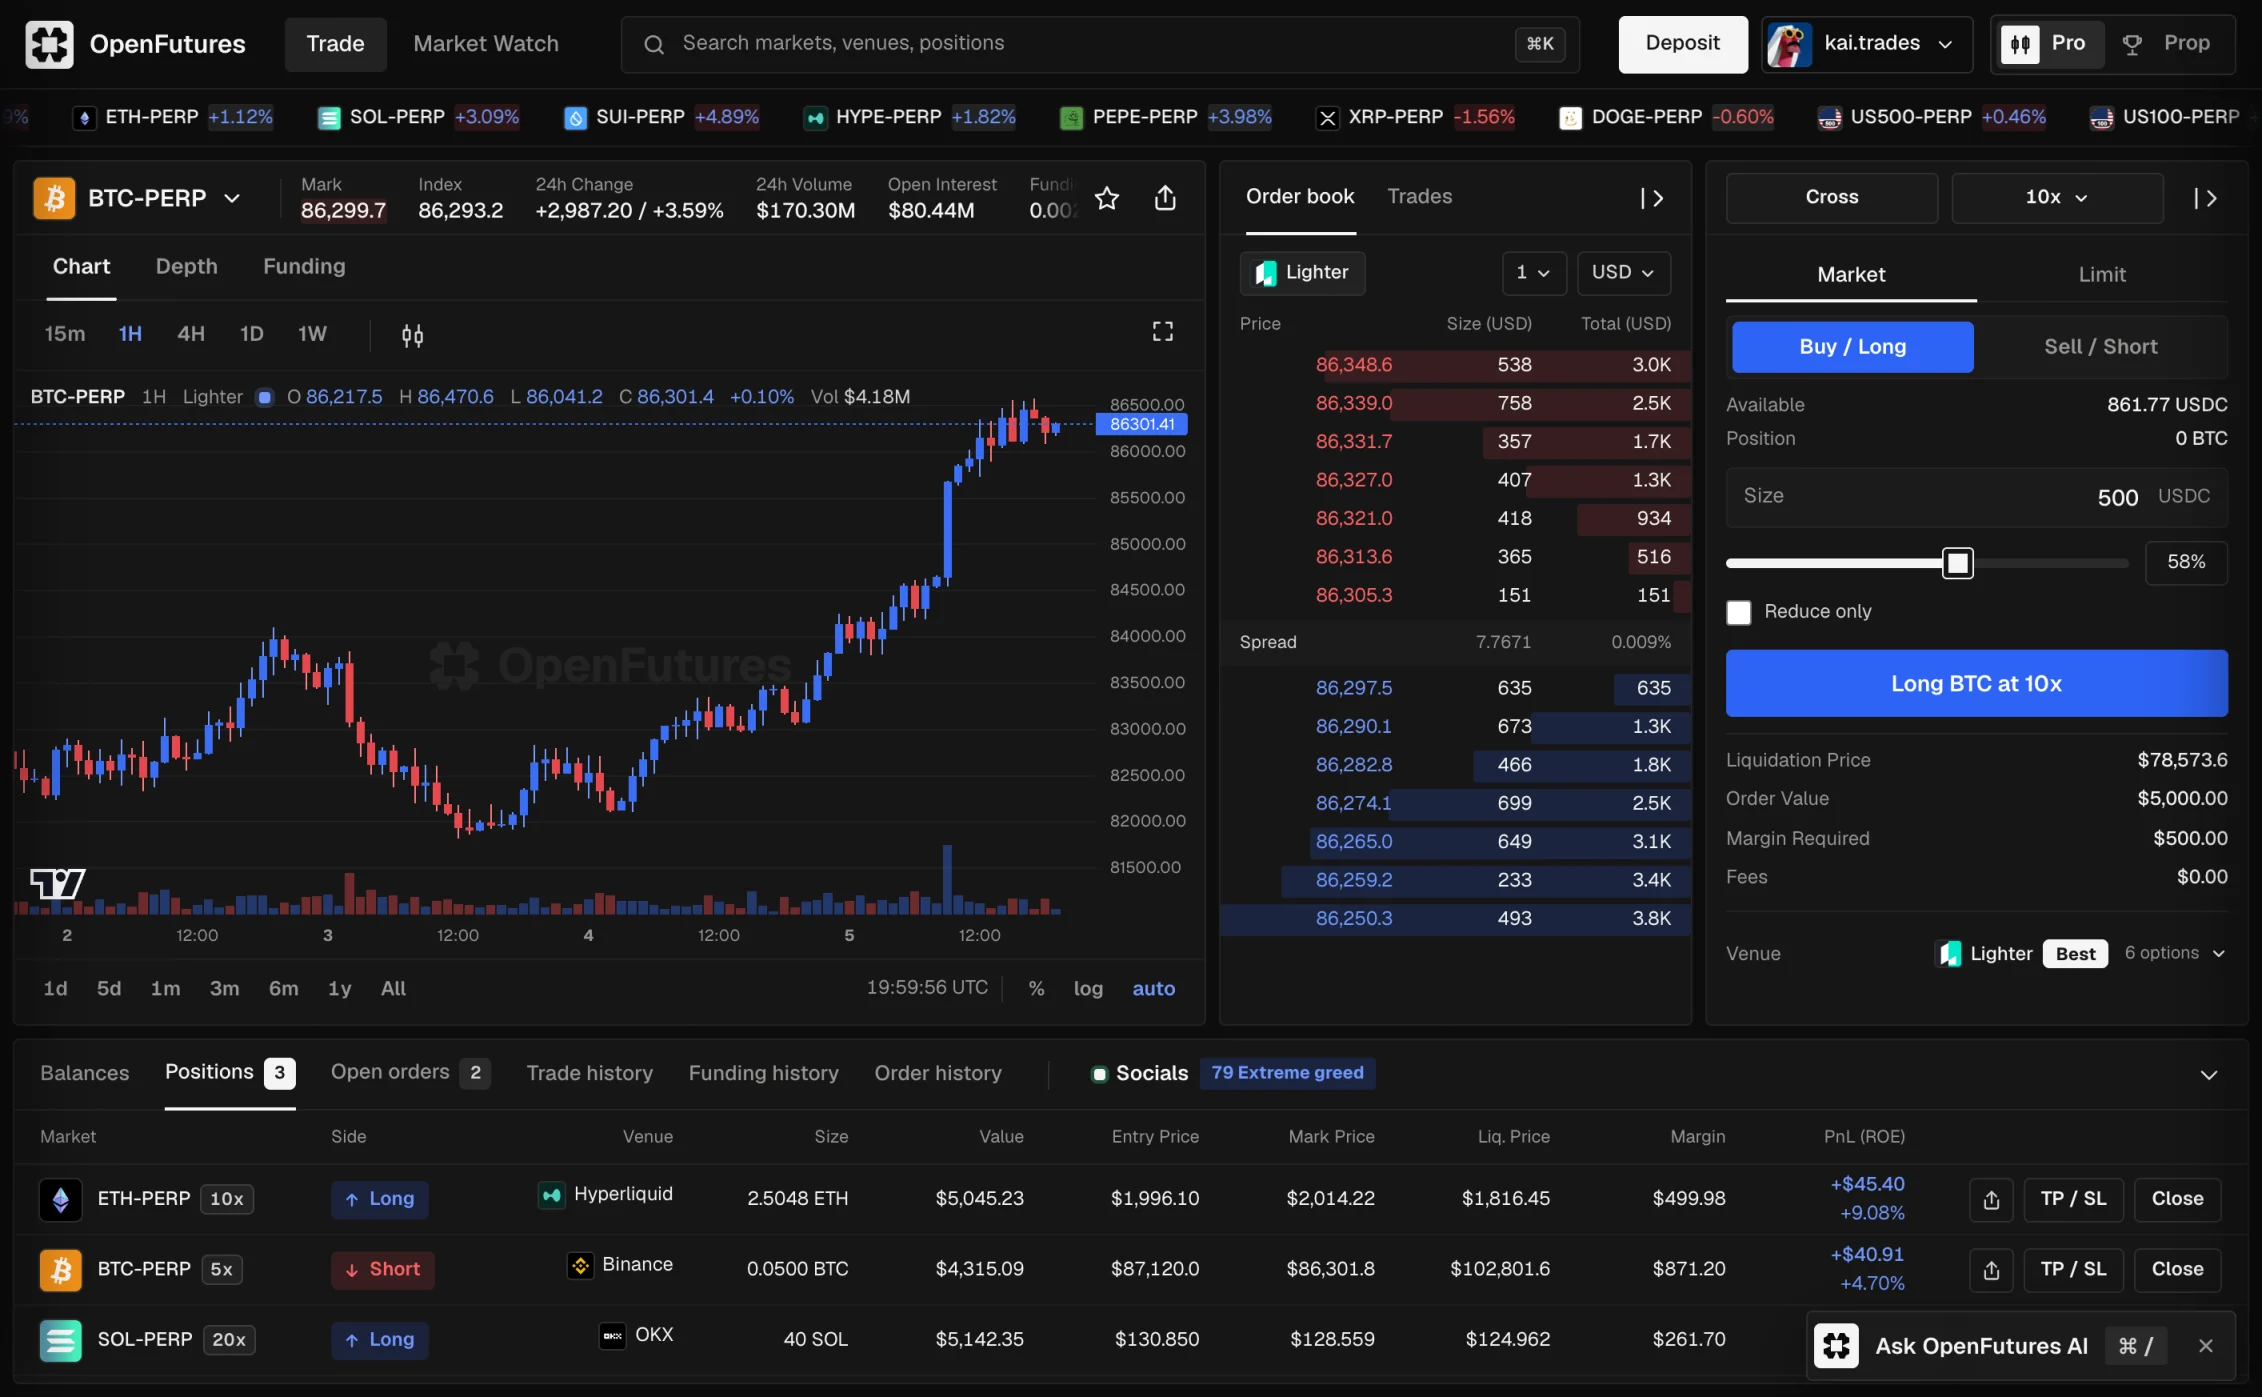Click the TradingView logo on the chart
This screenshot has height=1397, width=2262.
coord(57,884)
